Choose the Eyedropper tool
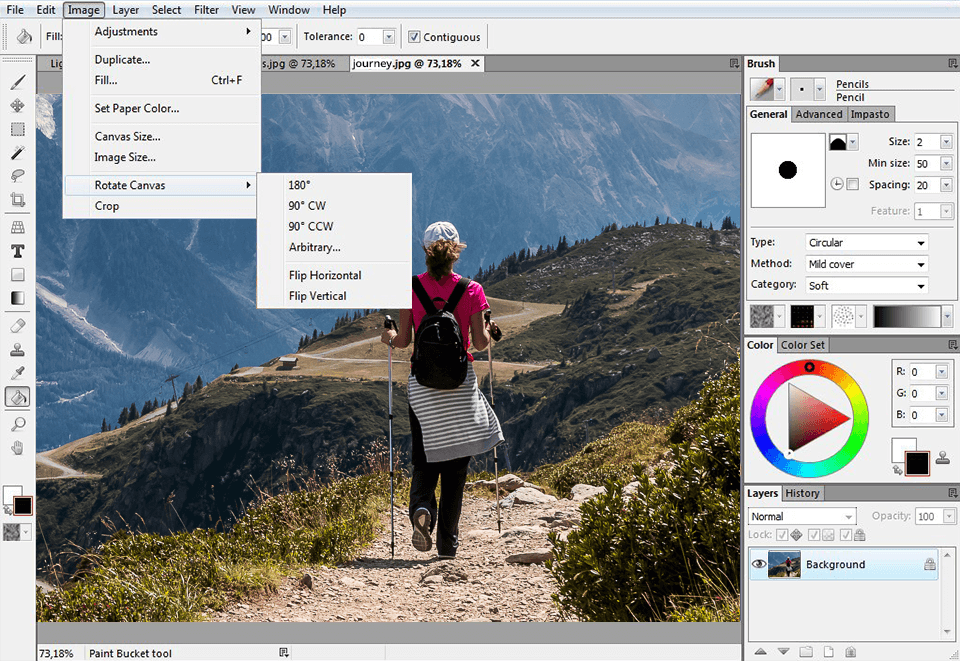The height and width of the screenshot is (661, 960). [x=16, y=372]
